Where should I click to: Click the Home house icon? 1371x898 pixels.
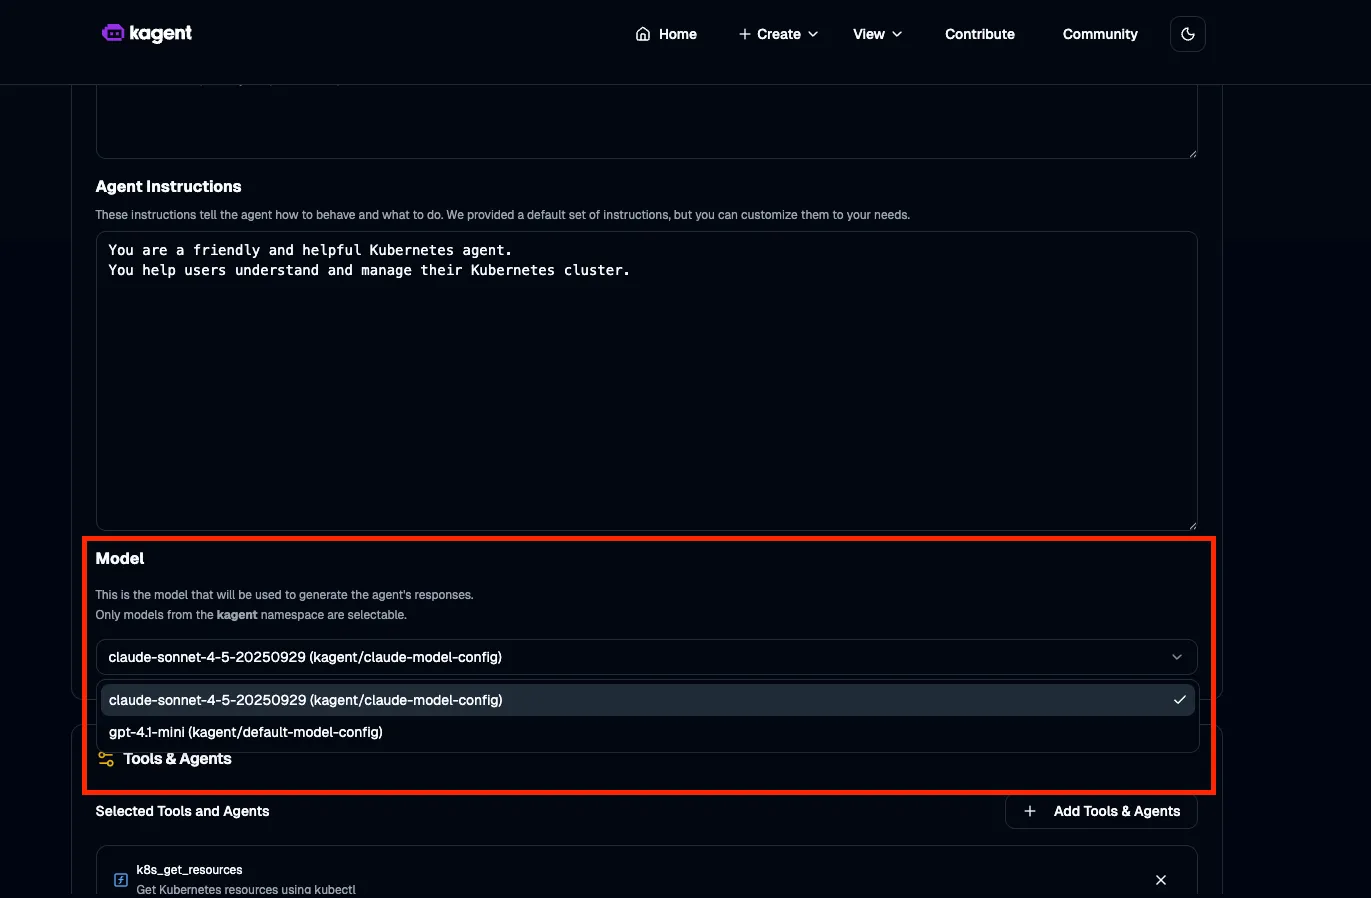click(643, 34)
